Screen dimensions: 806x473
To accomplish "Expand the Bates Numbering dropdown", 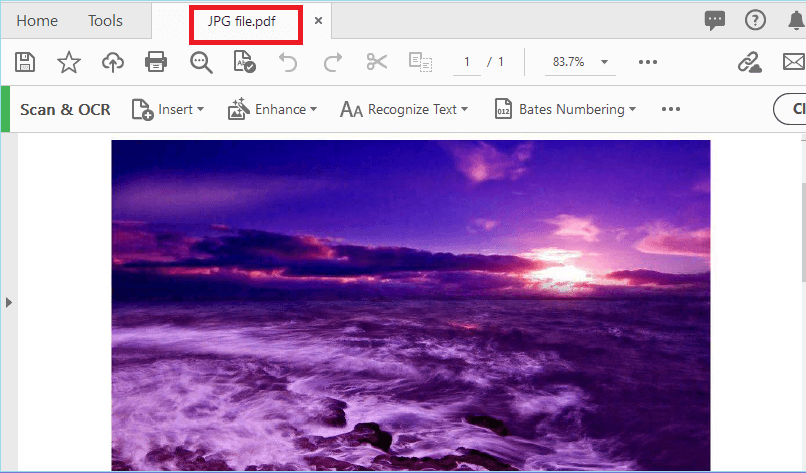I will coord(565,110).
